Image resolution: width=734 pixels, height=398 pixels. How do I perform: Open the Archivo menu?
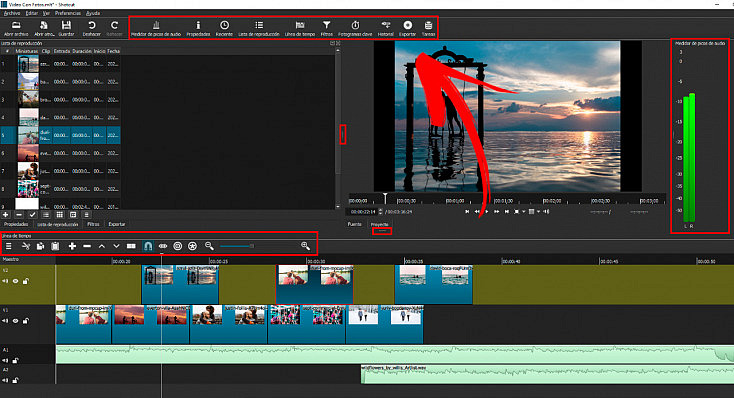point(12,13)
